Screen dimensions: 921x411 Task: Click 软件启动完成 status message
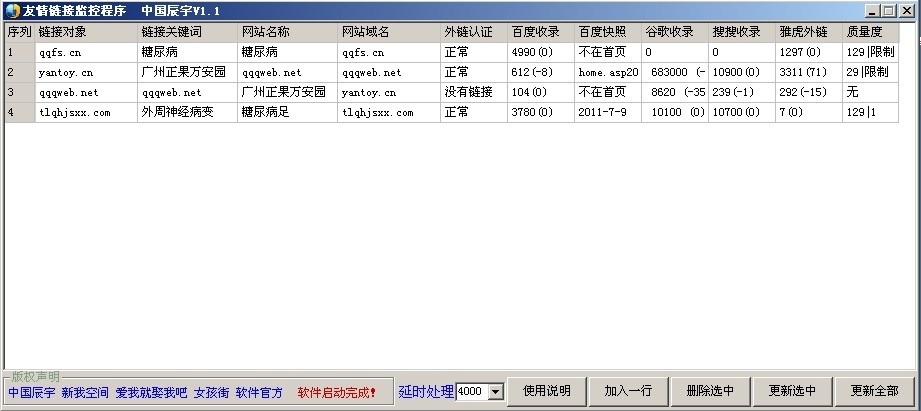(x=337, y=393)
